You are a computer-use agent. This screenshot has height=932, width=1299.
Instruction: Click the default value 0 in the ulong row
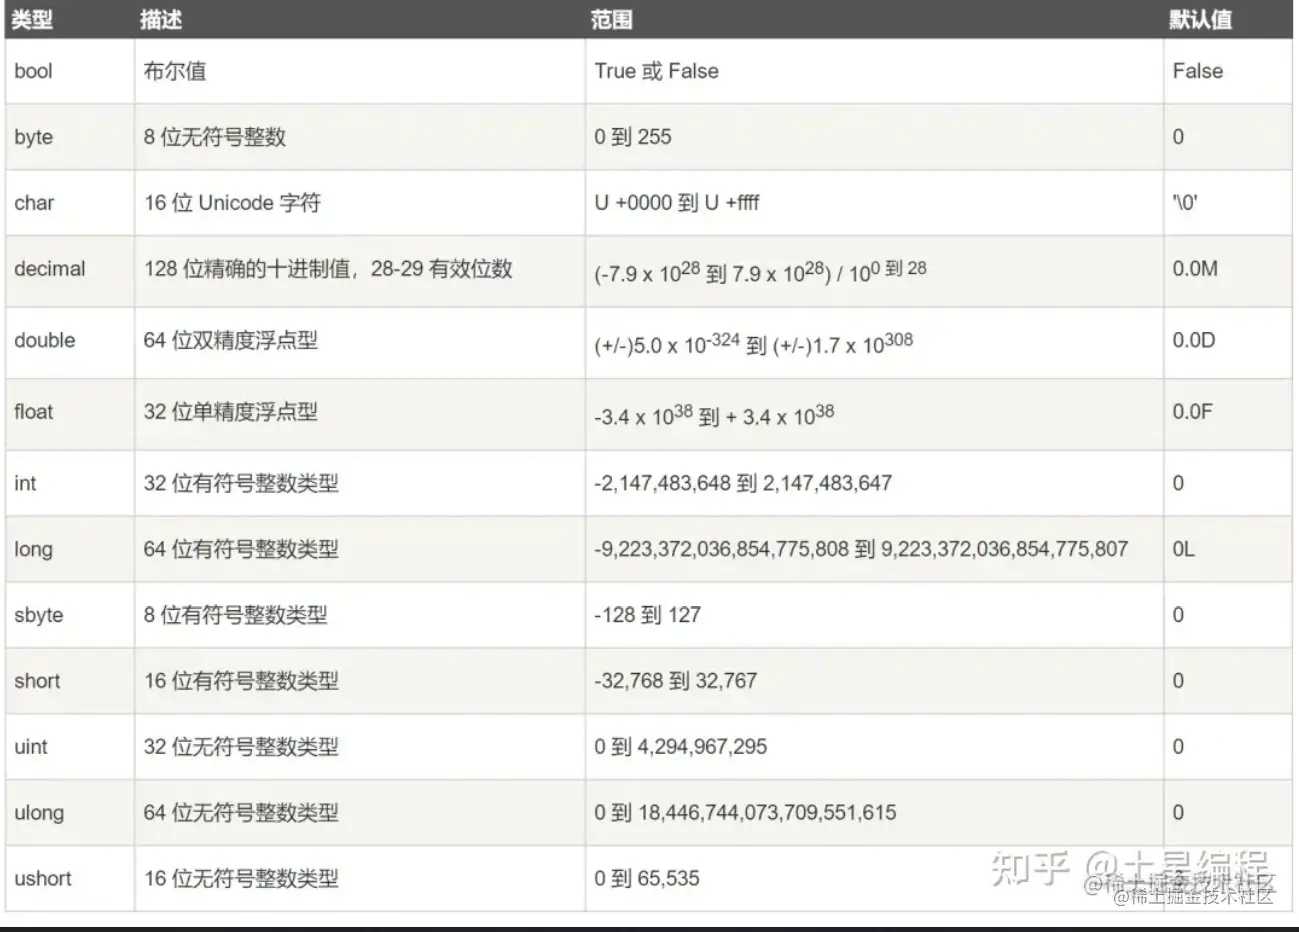pos(1179,813)
